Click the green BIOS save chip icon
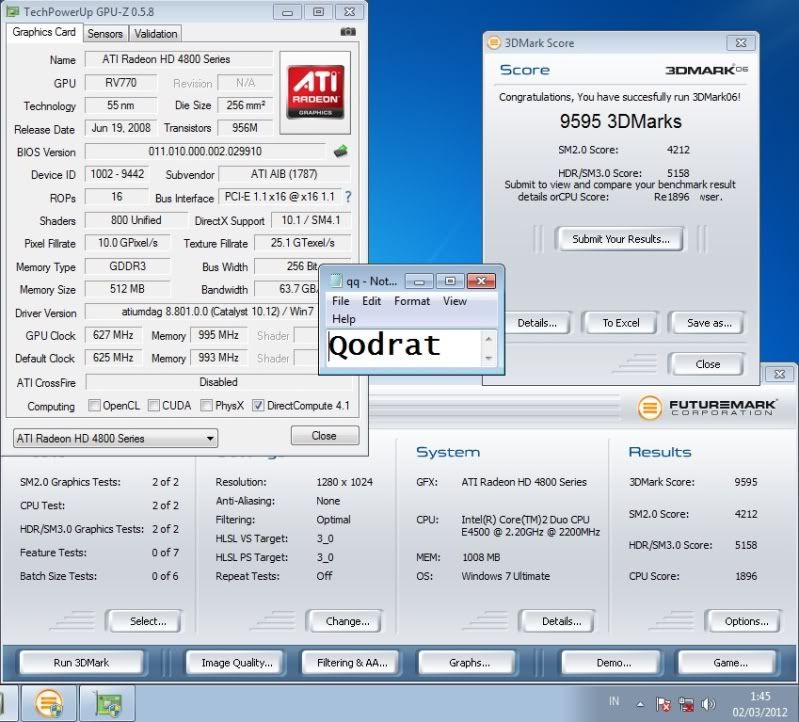Image resolution: width=799 pixels, height=722 pixels. coord(340,151)
